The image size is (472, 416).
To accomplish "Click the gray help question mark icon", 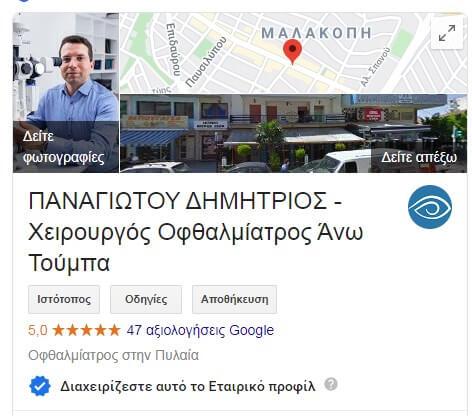I will (x=331, y=384).
